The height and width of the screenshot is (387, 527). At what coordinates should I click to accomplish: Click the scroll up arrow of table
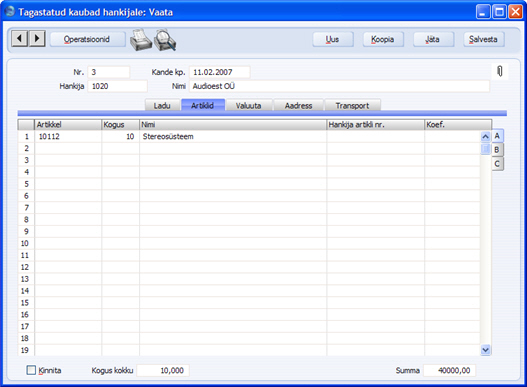(x=485, y=137)
